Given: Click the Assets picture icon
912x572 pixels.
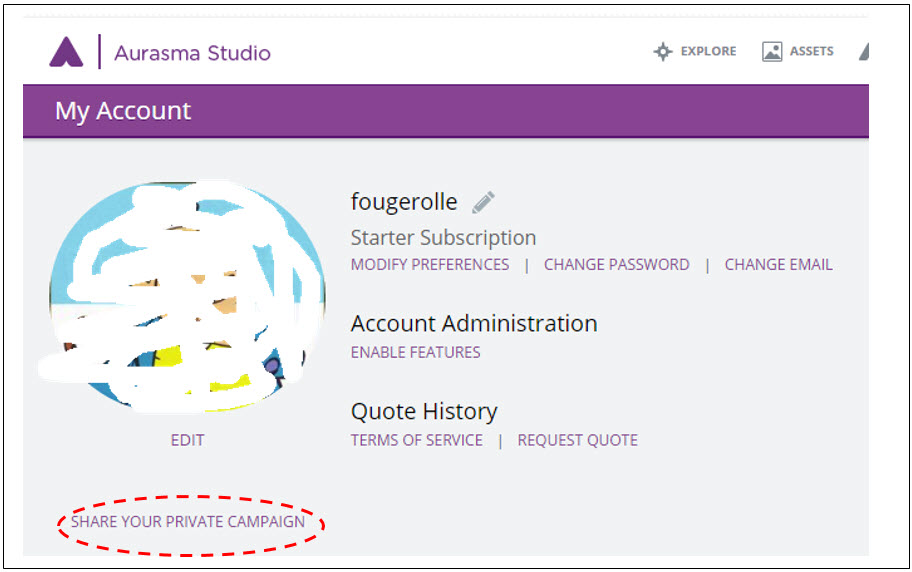Looking at the screenshot, I should pos(772,52).
